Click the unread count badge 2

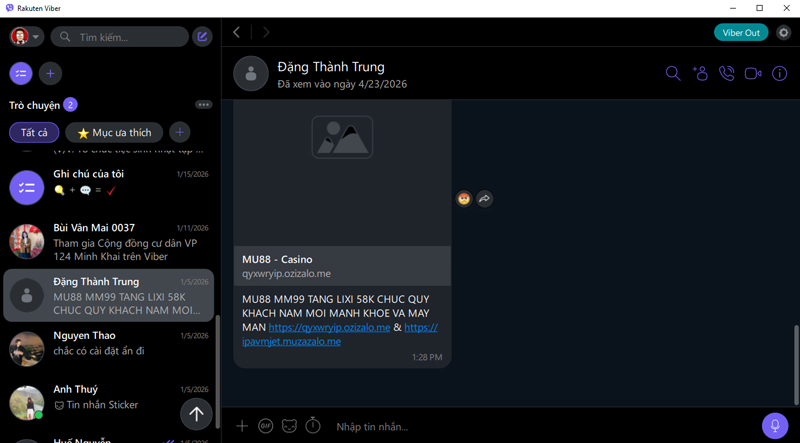[70, 105]
